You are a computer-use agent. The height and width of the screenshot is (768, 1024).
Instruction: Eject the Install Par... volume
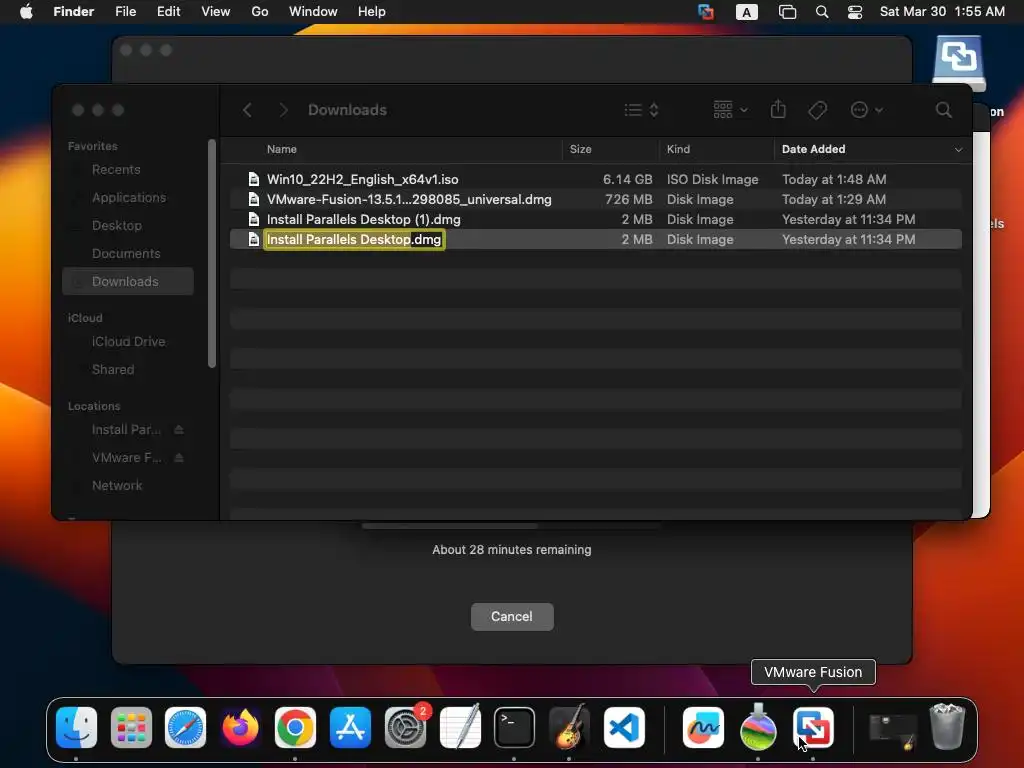179,430
